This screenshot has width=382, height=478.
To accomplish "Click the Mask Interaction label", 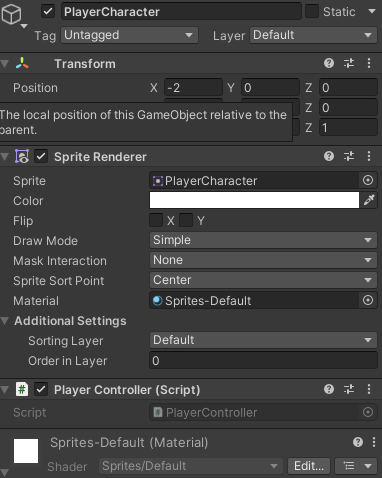I will pyautogui.click(x=60, y=261).
